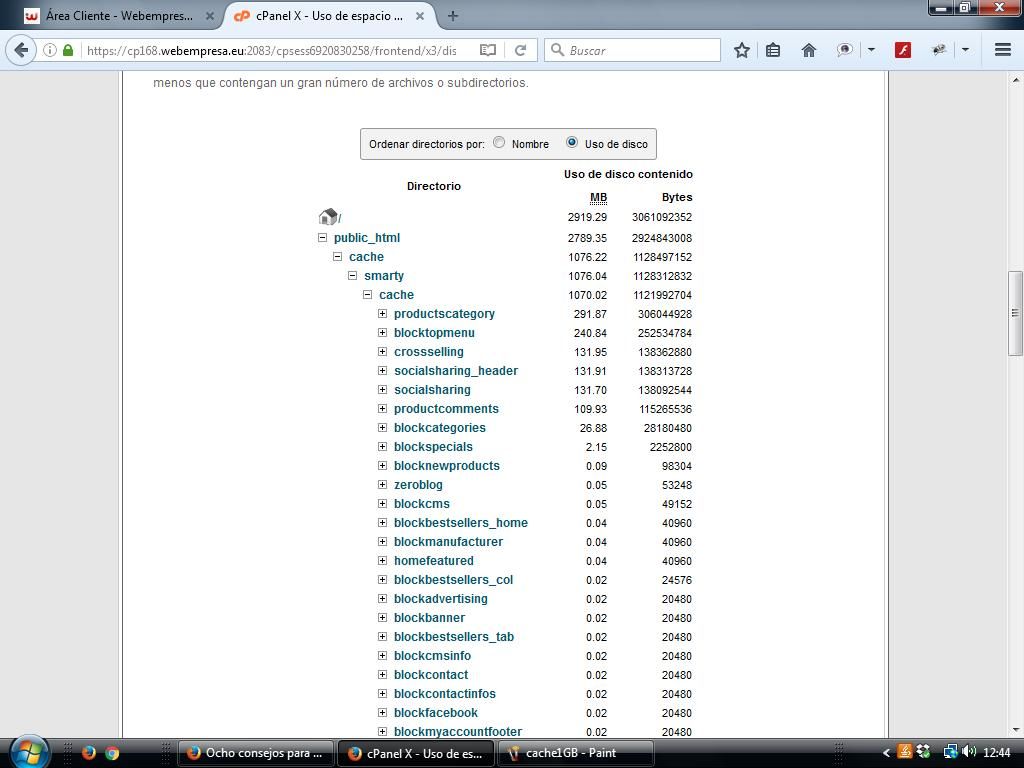Switch to Área Cliente - Webempresa tab
Screen dimensions: 1024x768
pyautogui.click(x=118, y=16)
